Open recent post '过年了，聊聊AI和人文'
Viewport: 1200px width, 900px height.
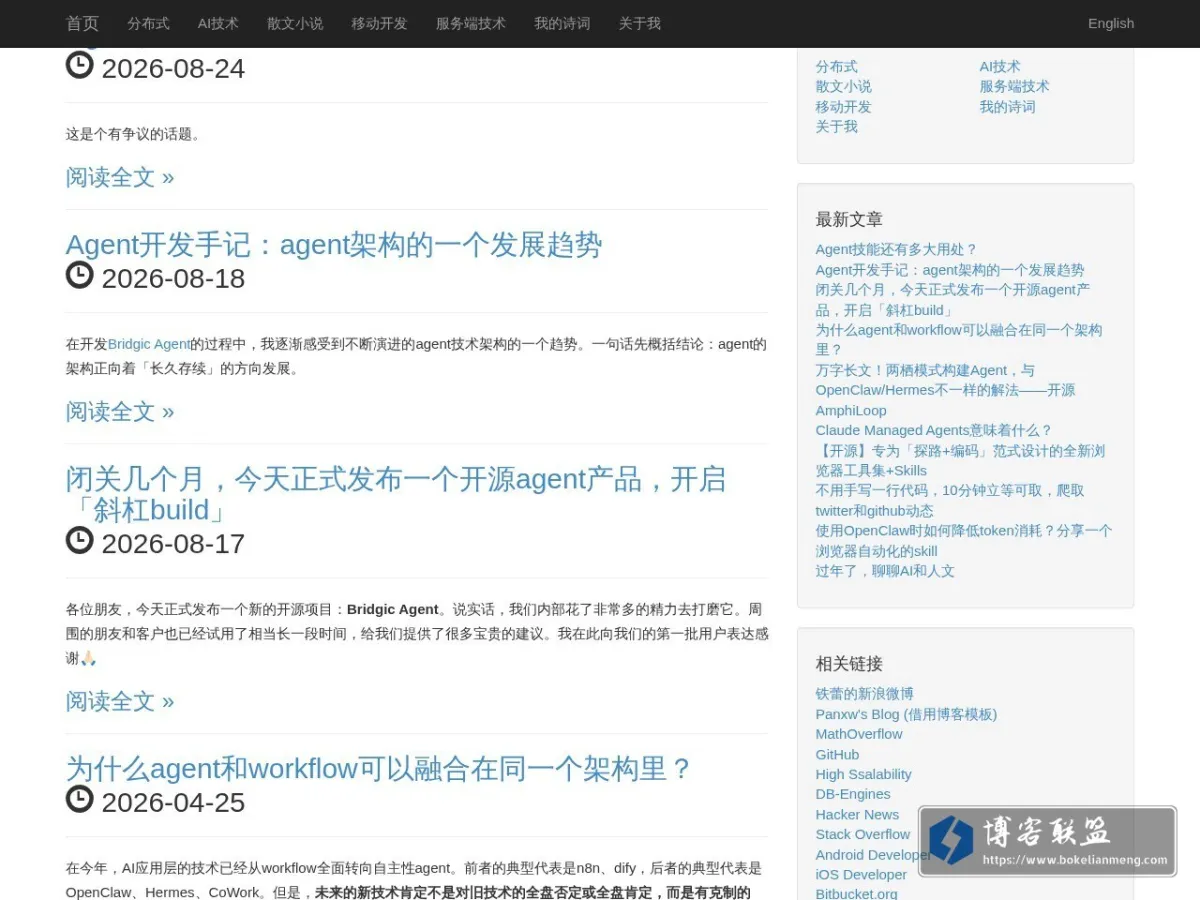coord(885,571)
